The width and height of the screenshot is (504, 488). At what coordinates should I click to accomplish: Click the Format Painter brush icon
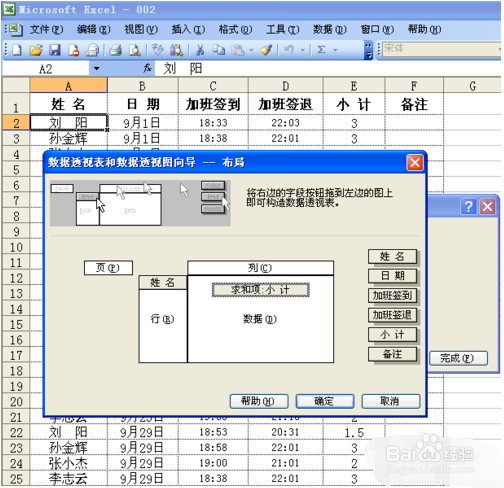click(266, 50)
